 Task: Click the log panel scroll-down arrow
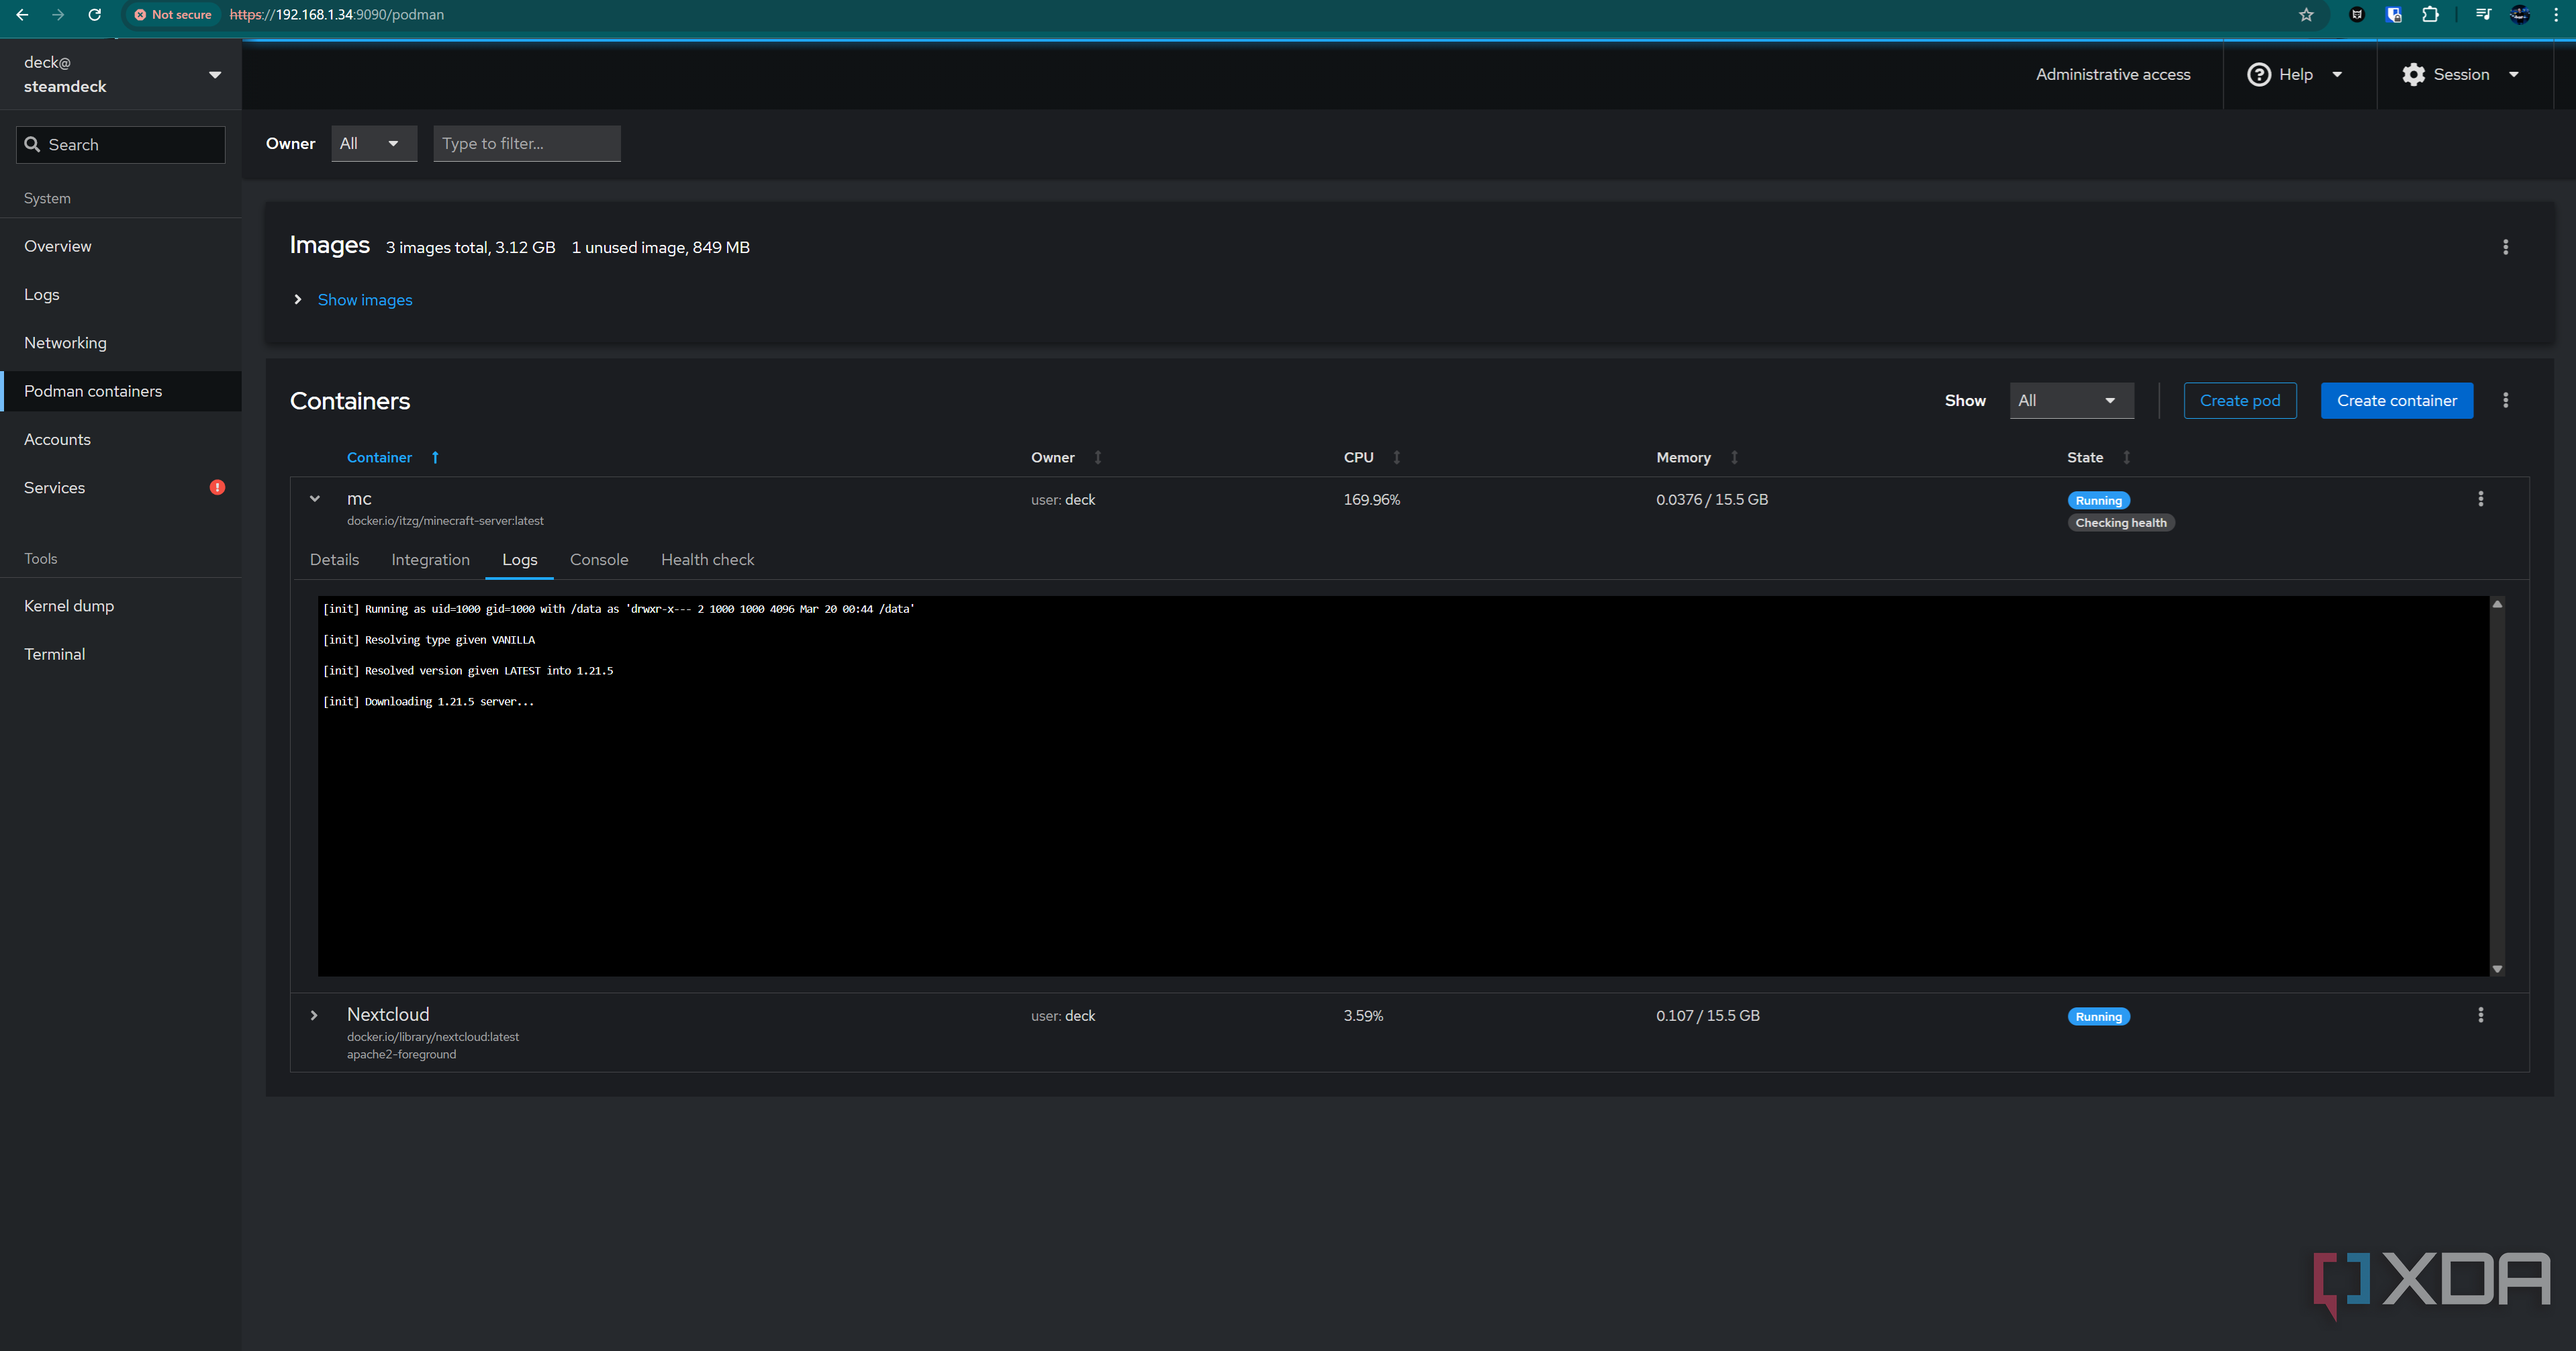[x=2497, y=968]
